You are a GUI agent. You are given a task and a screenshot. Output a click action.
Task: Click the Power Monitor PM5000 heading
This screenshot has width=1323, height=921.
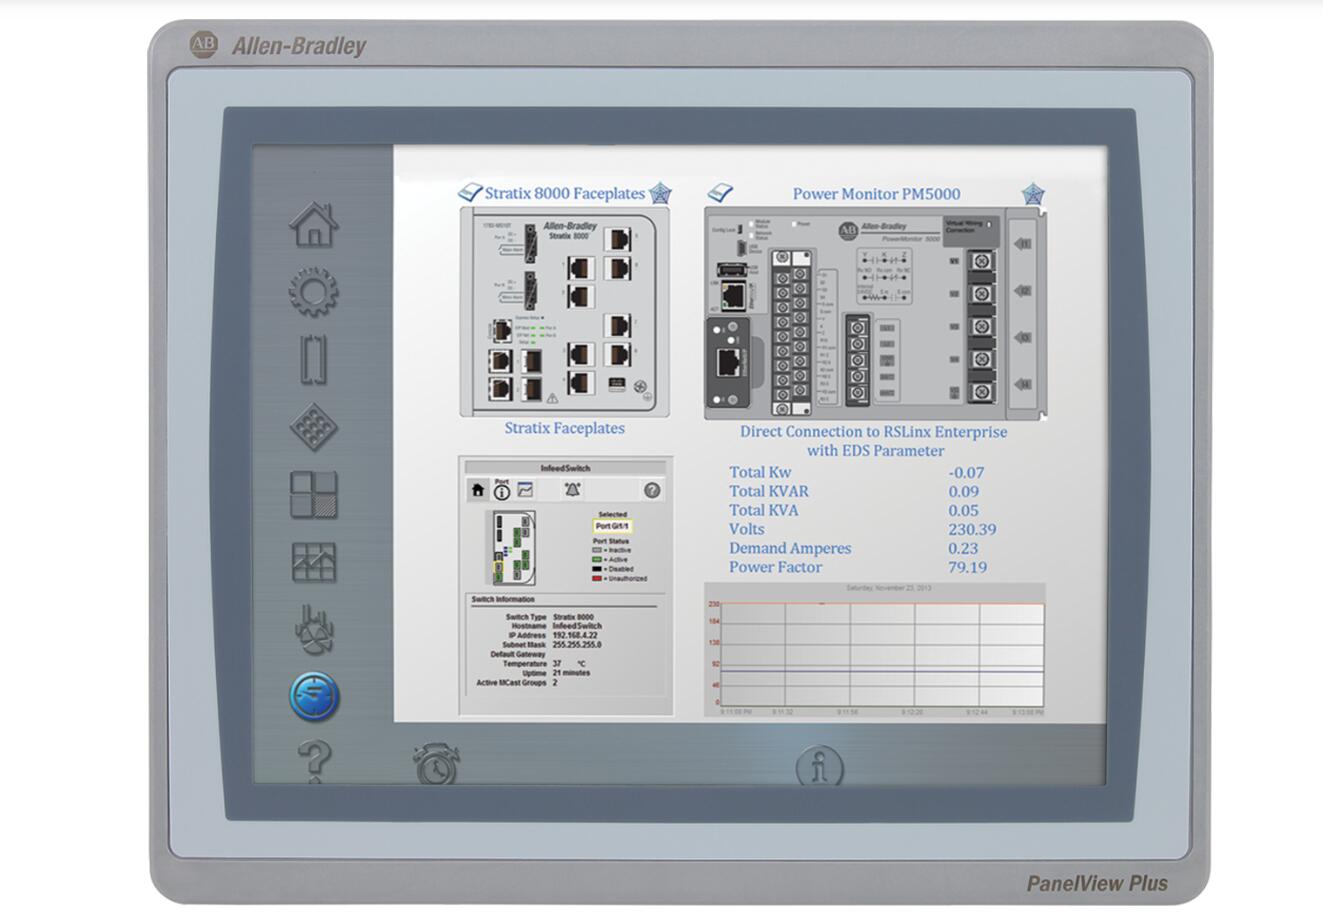tap(876, 194)
